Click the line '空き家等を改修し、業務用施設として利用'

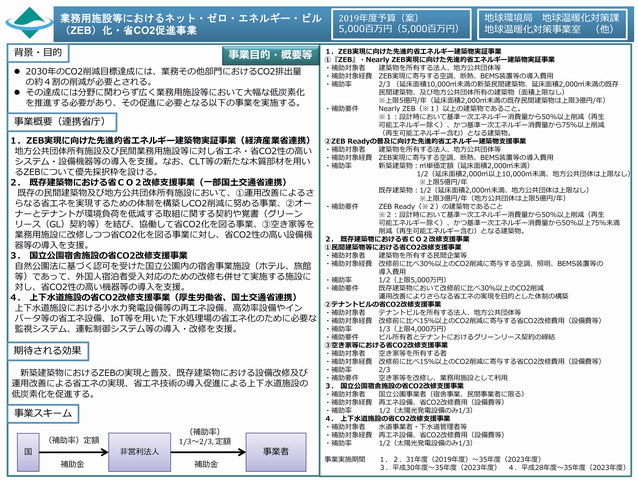443,377
